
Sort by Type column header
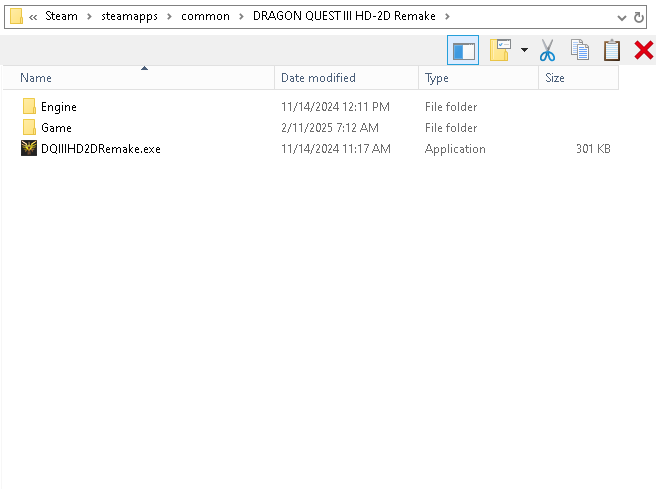click(478, 78)
